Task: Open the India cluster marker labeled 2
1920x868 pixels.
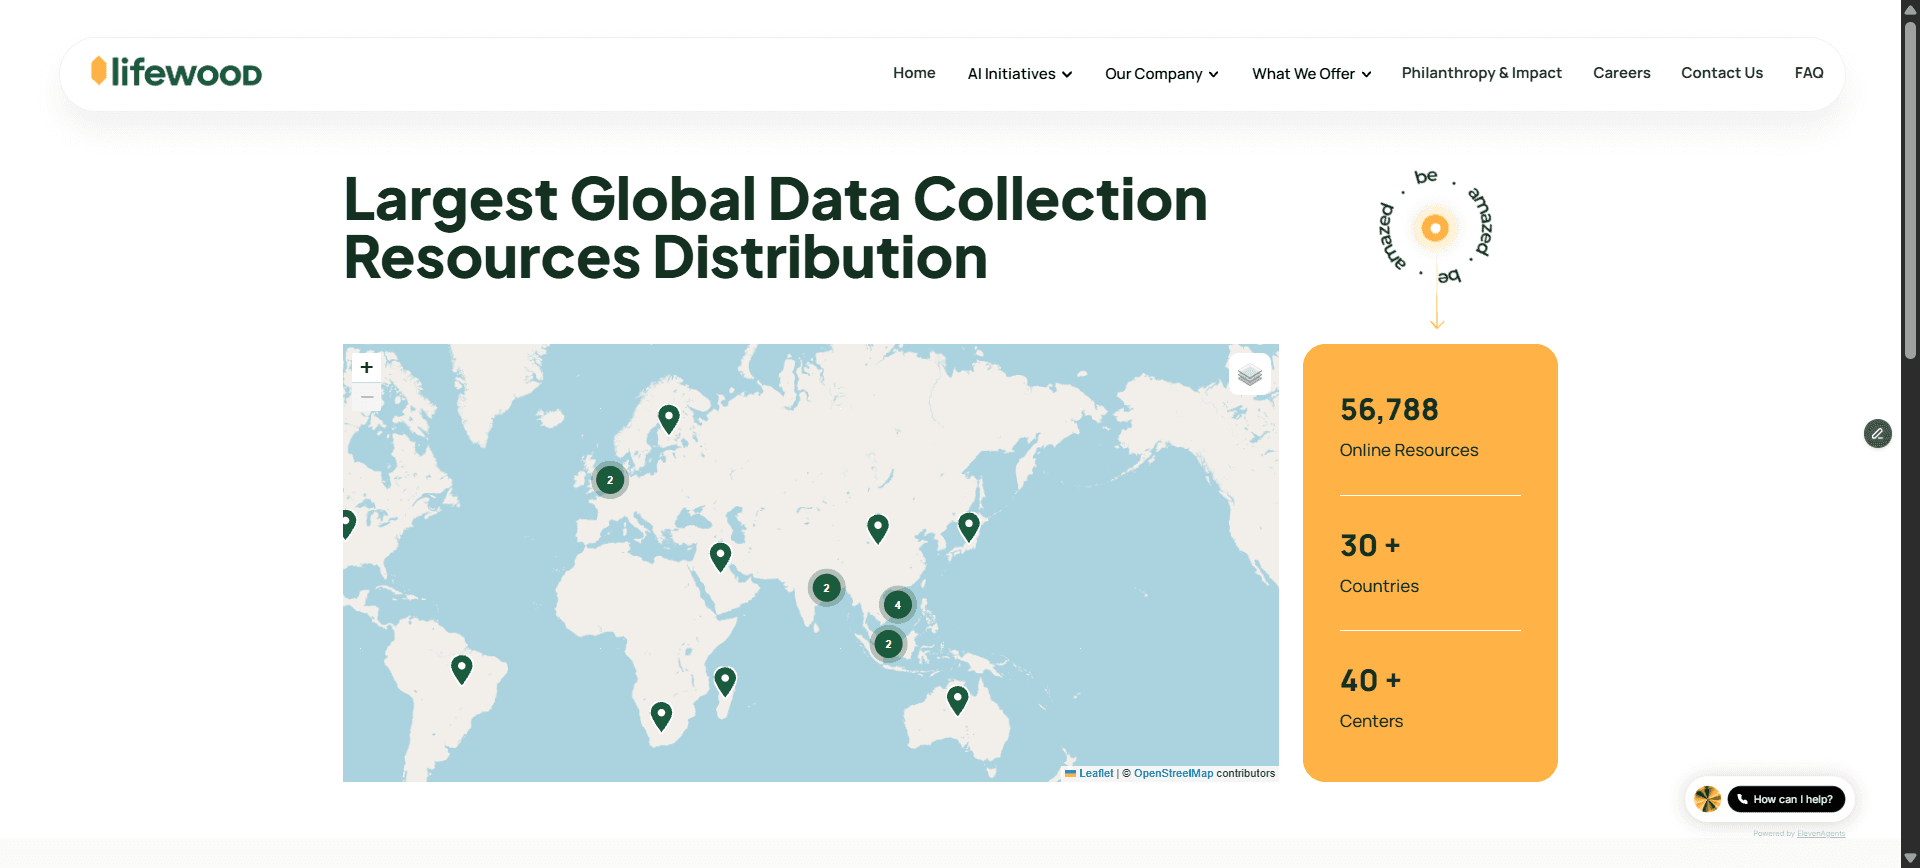Action: tap(826, 588)
